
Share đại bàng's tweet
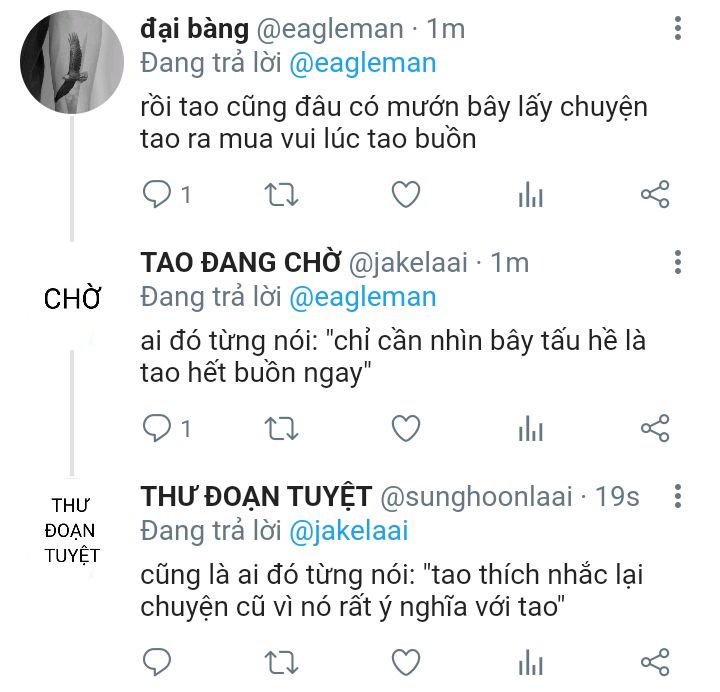point(654,194)
